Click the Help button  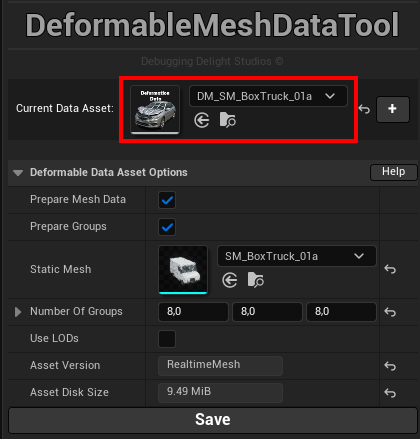coord(394,172)
